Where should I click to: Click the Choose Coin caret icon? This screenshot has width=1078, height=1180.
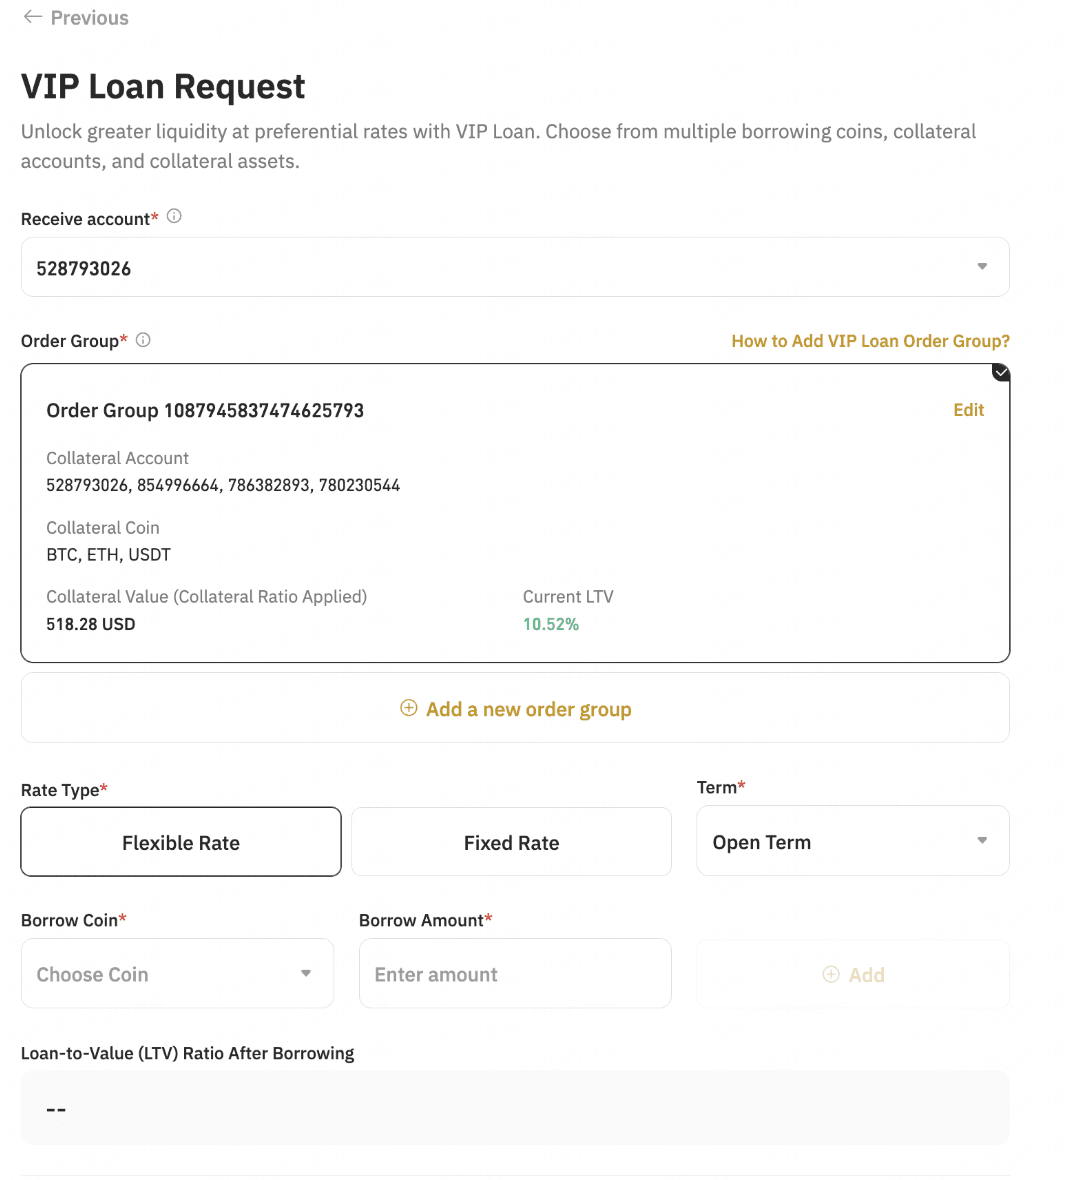306,973
